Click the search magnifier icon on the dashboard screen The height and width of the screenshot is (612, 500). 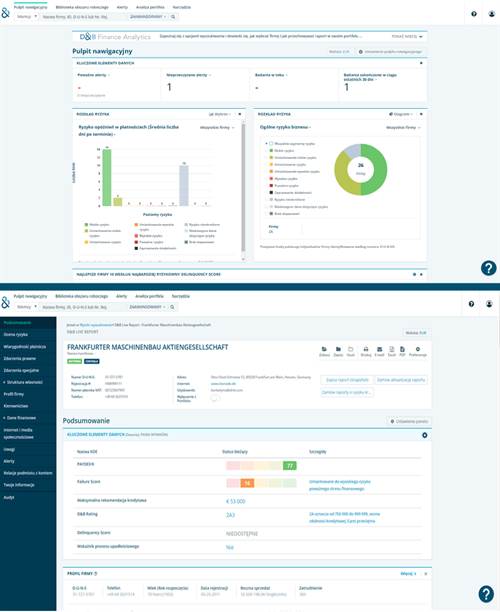coord(173,17)
